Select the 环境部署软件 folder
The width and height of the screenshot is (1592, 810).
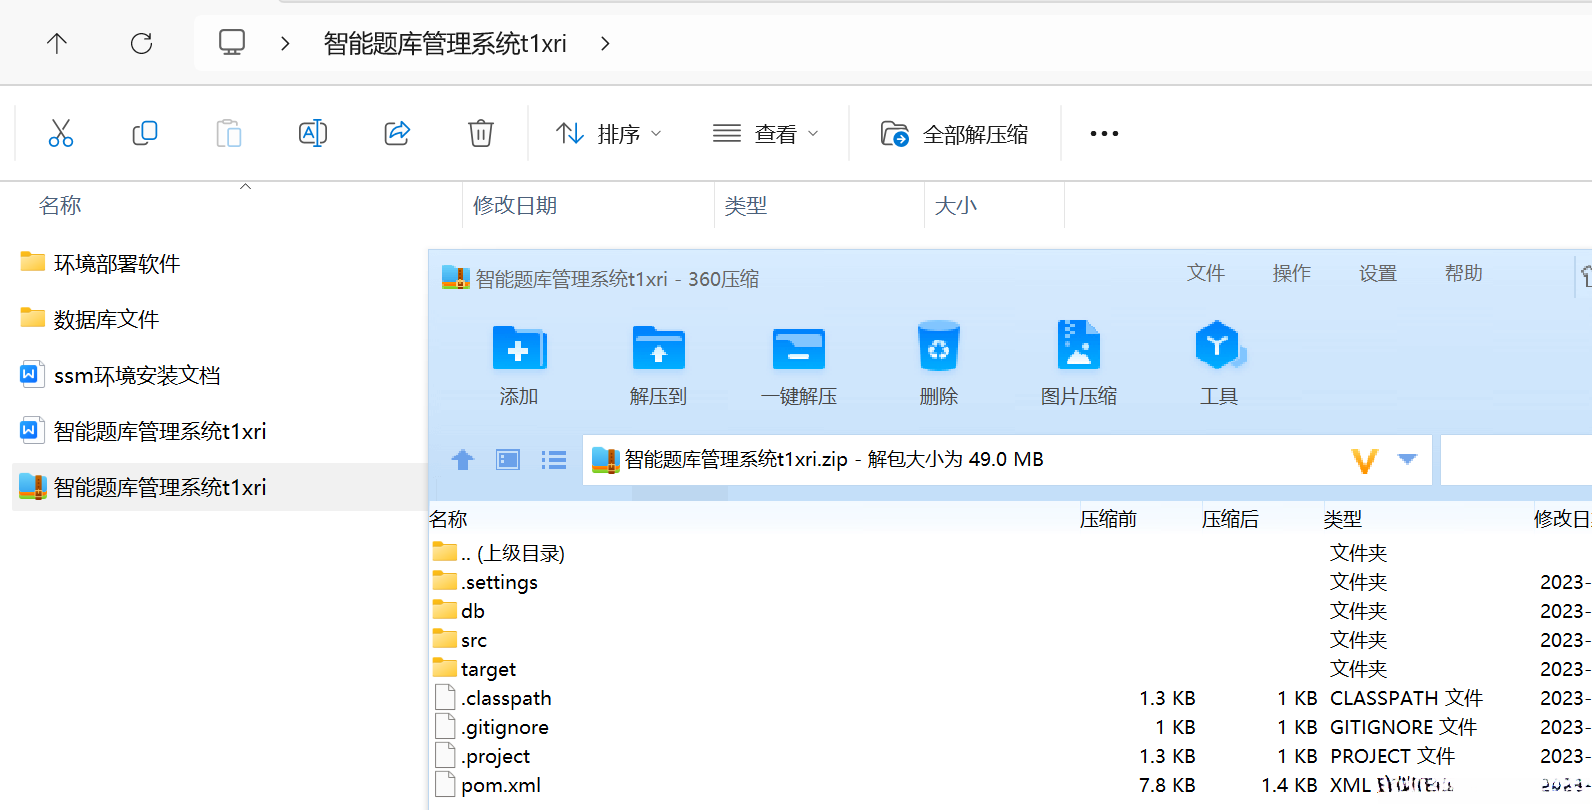point(100,263)
